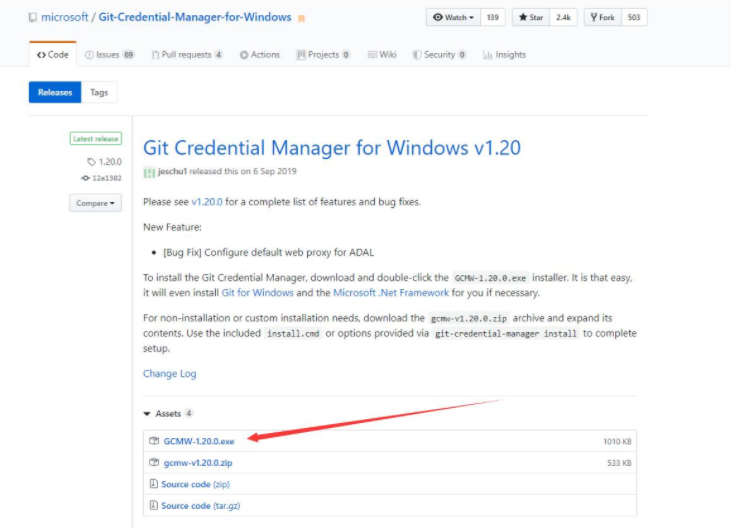Viewport: 731px width, 528px height.
Task: Download Source code (tar.gz)
Action: 201,506
